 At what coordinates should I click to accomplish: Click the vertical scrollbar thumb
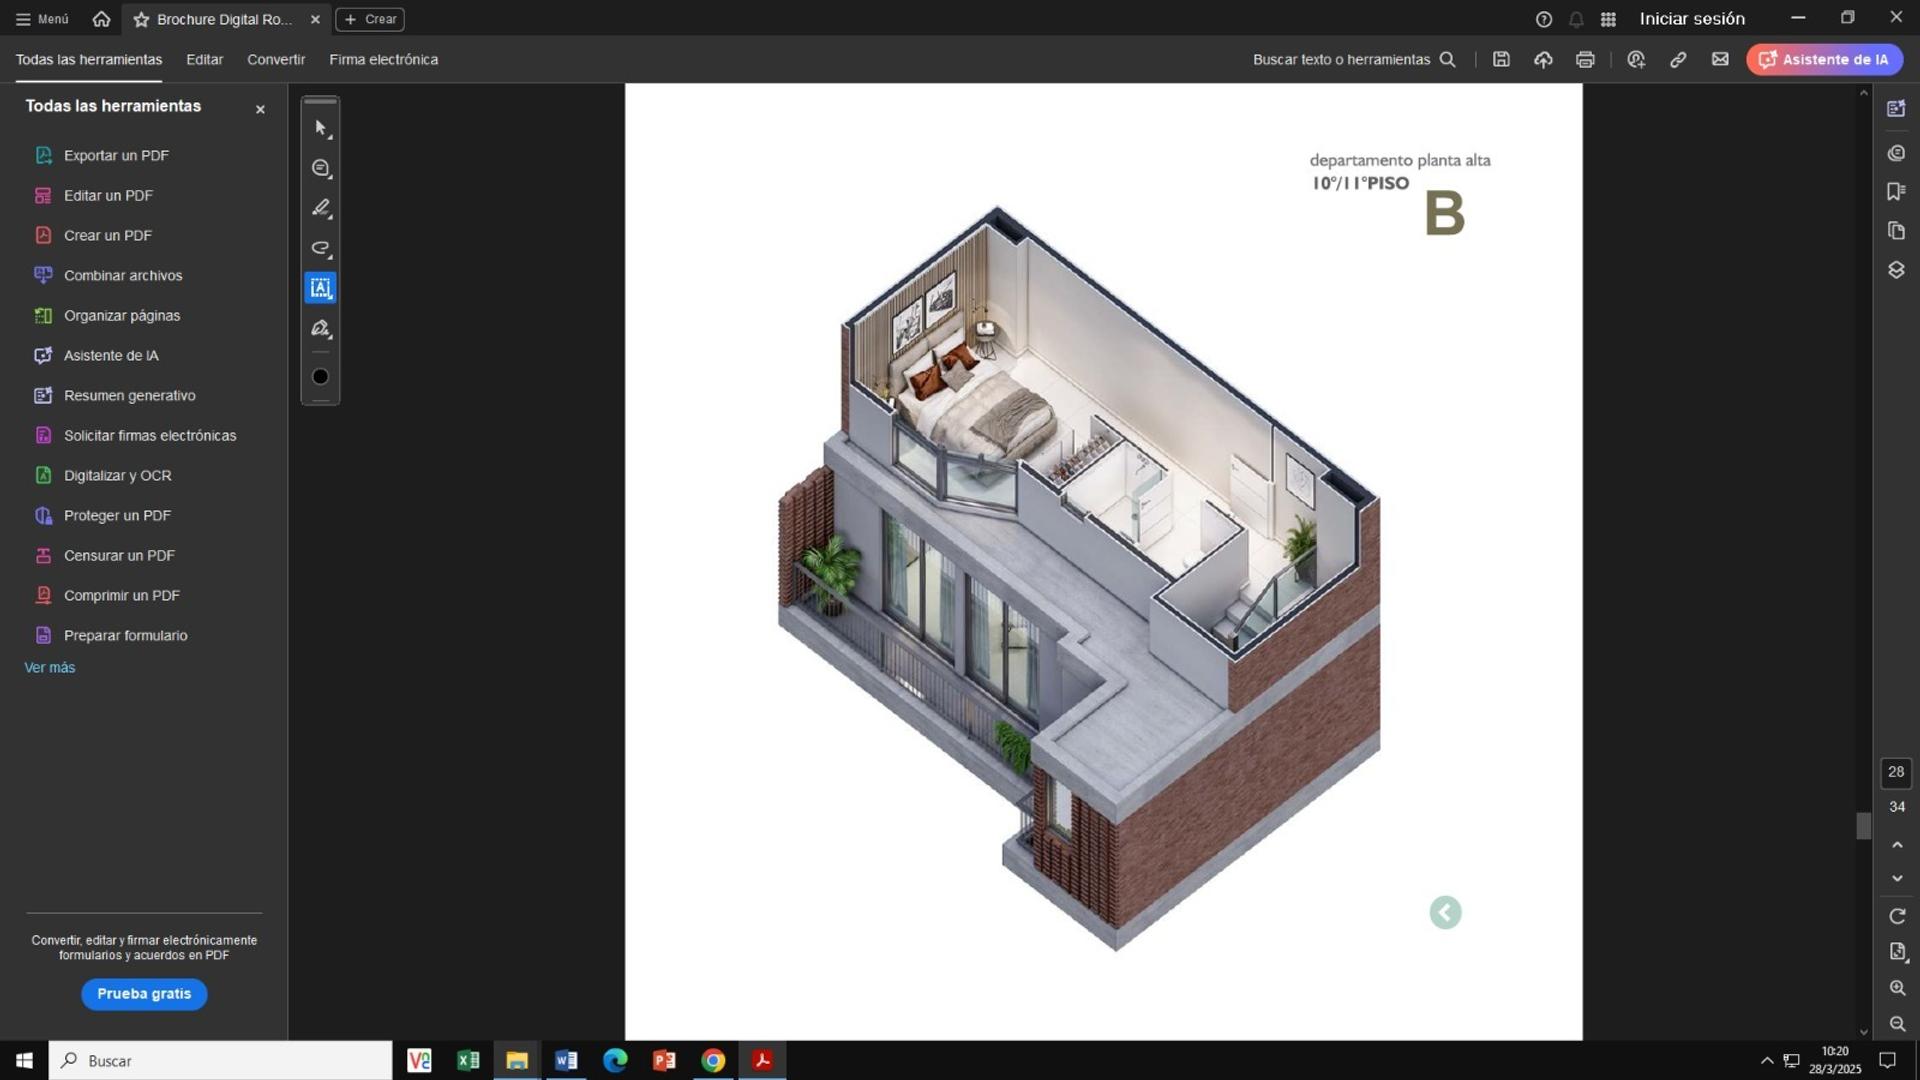(x=1863, y=826)
